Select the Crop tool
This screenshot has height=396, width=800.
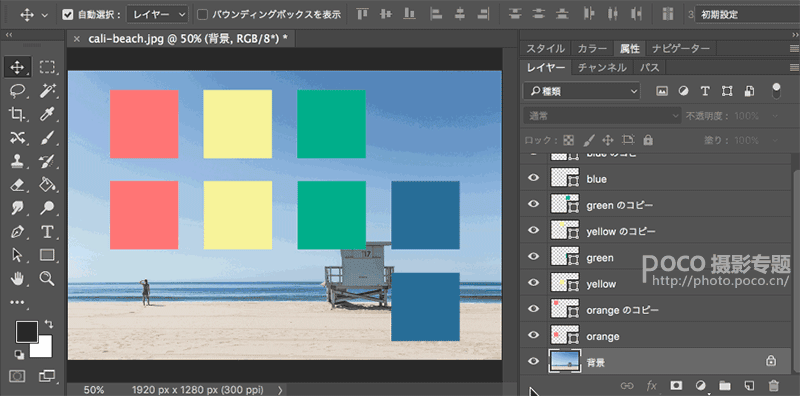click(18, 114)
